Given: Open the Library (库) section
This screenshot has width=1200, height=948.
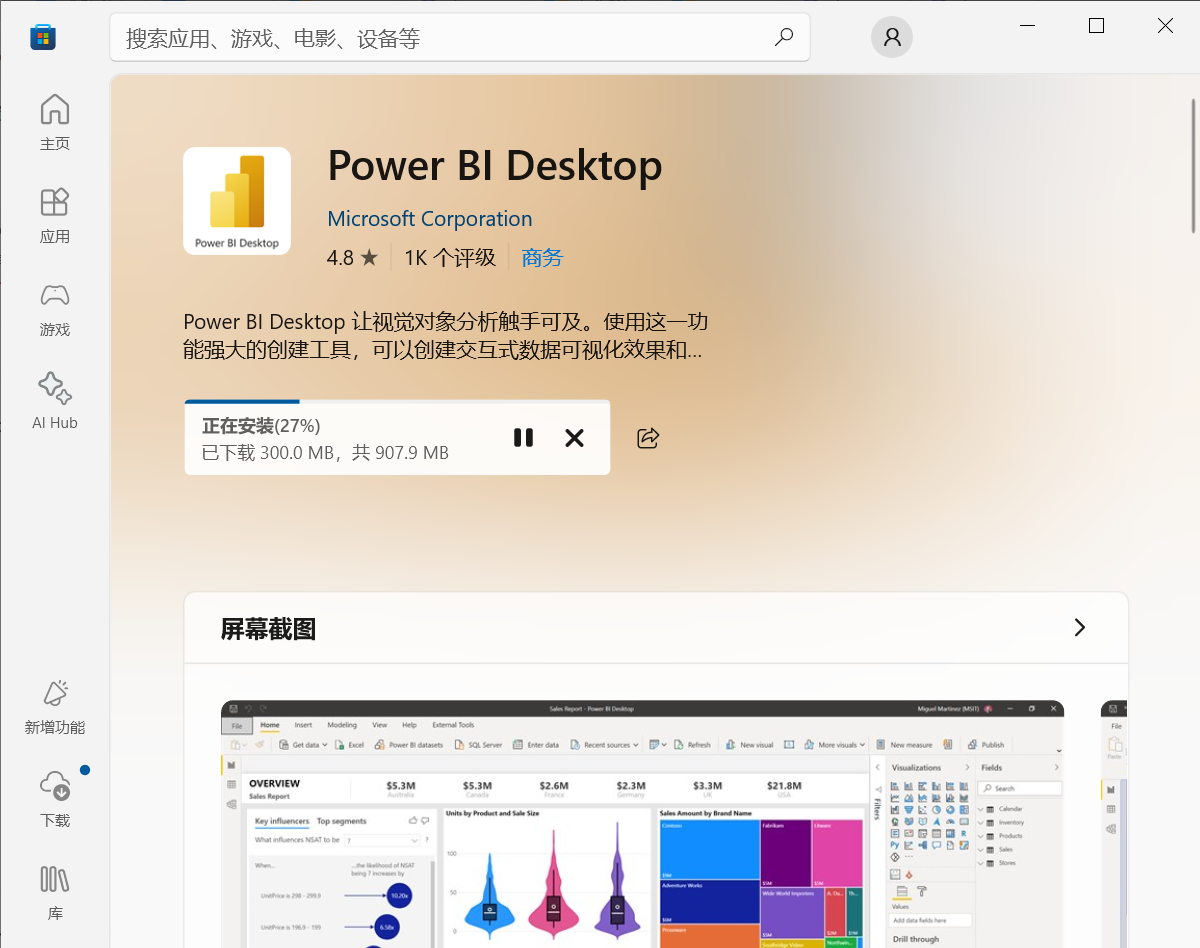Looking at the screenshot, I should (55, 893).
